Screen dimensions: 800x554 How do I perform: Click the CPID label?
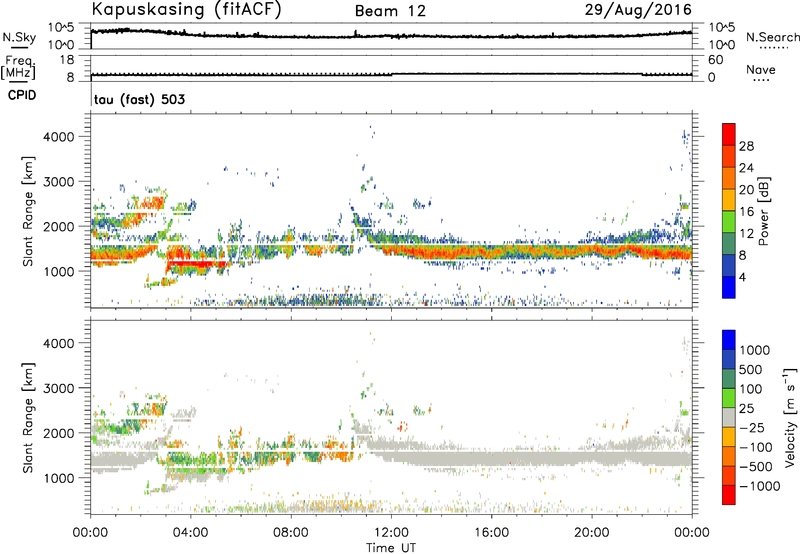click(x=22, y=95)
